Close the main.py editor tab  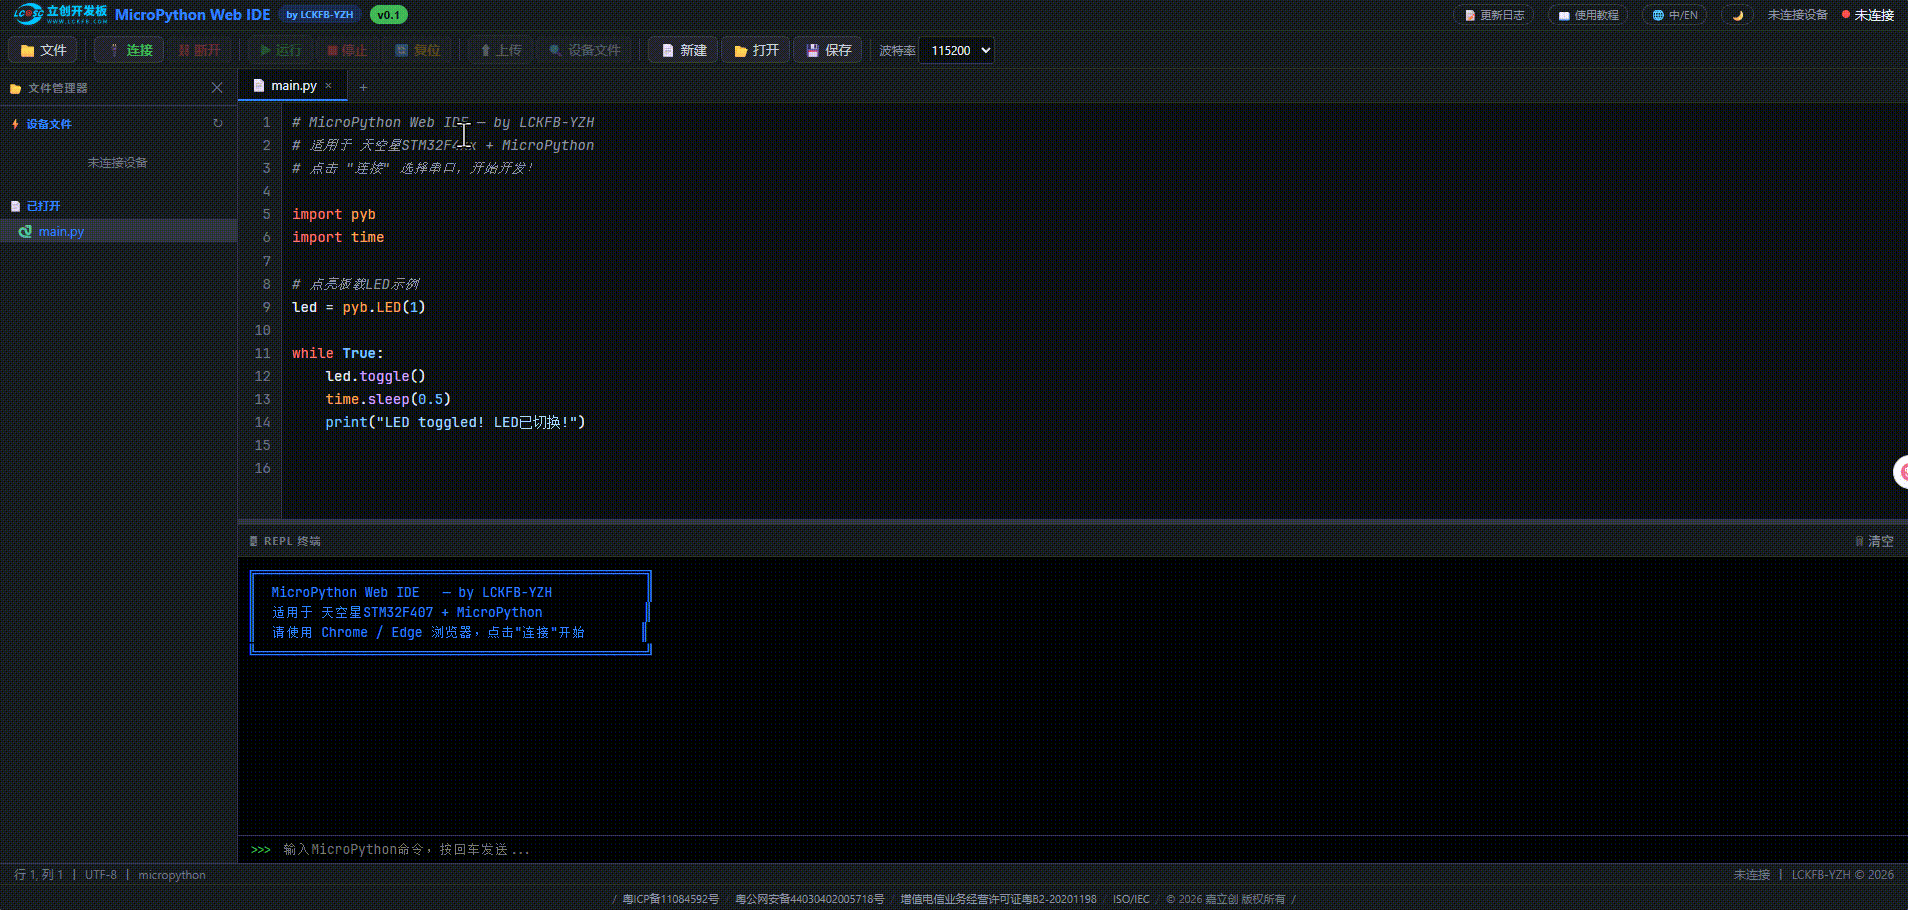click(328, 86)
